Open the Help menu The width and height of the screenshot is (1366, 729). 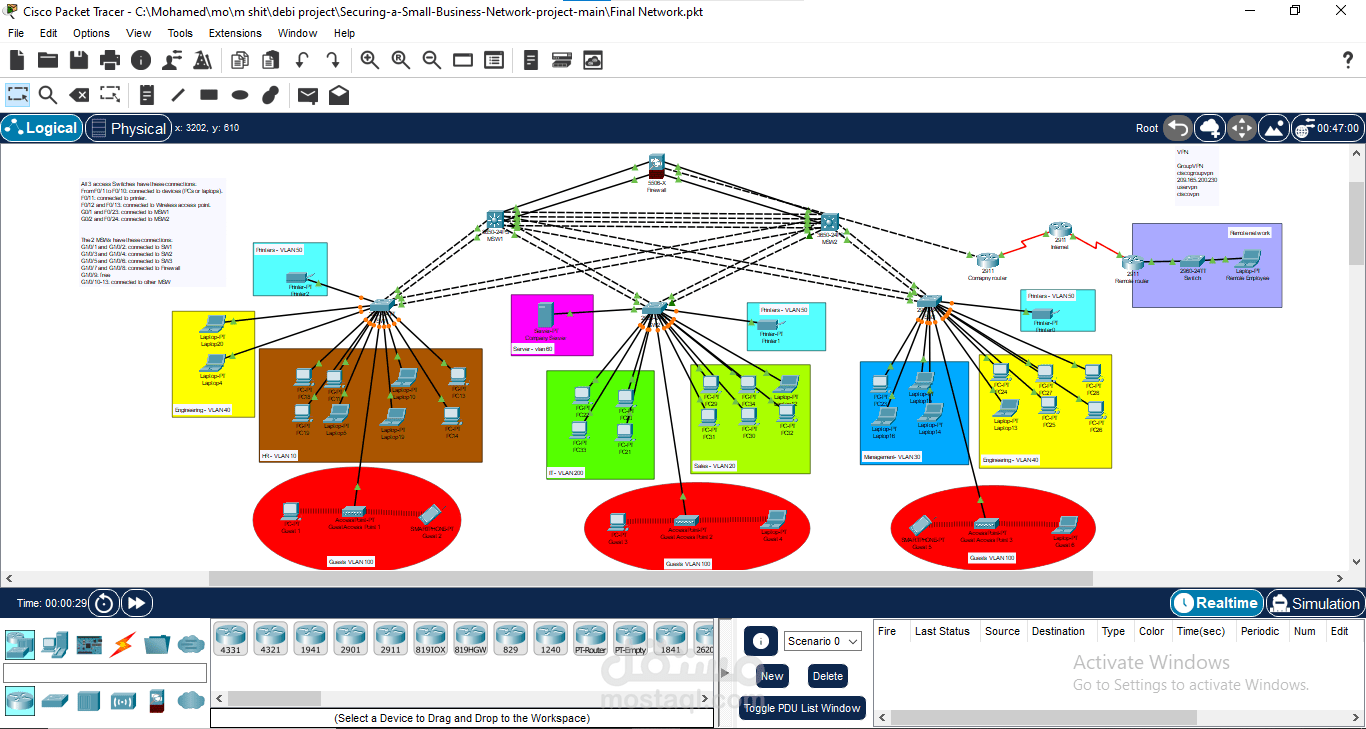click(344, 33)
